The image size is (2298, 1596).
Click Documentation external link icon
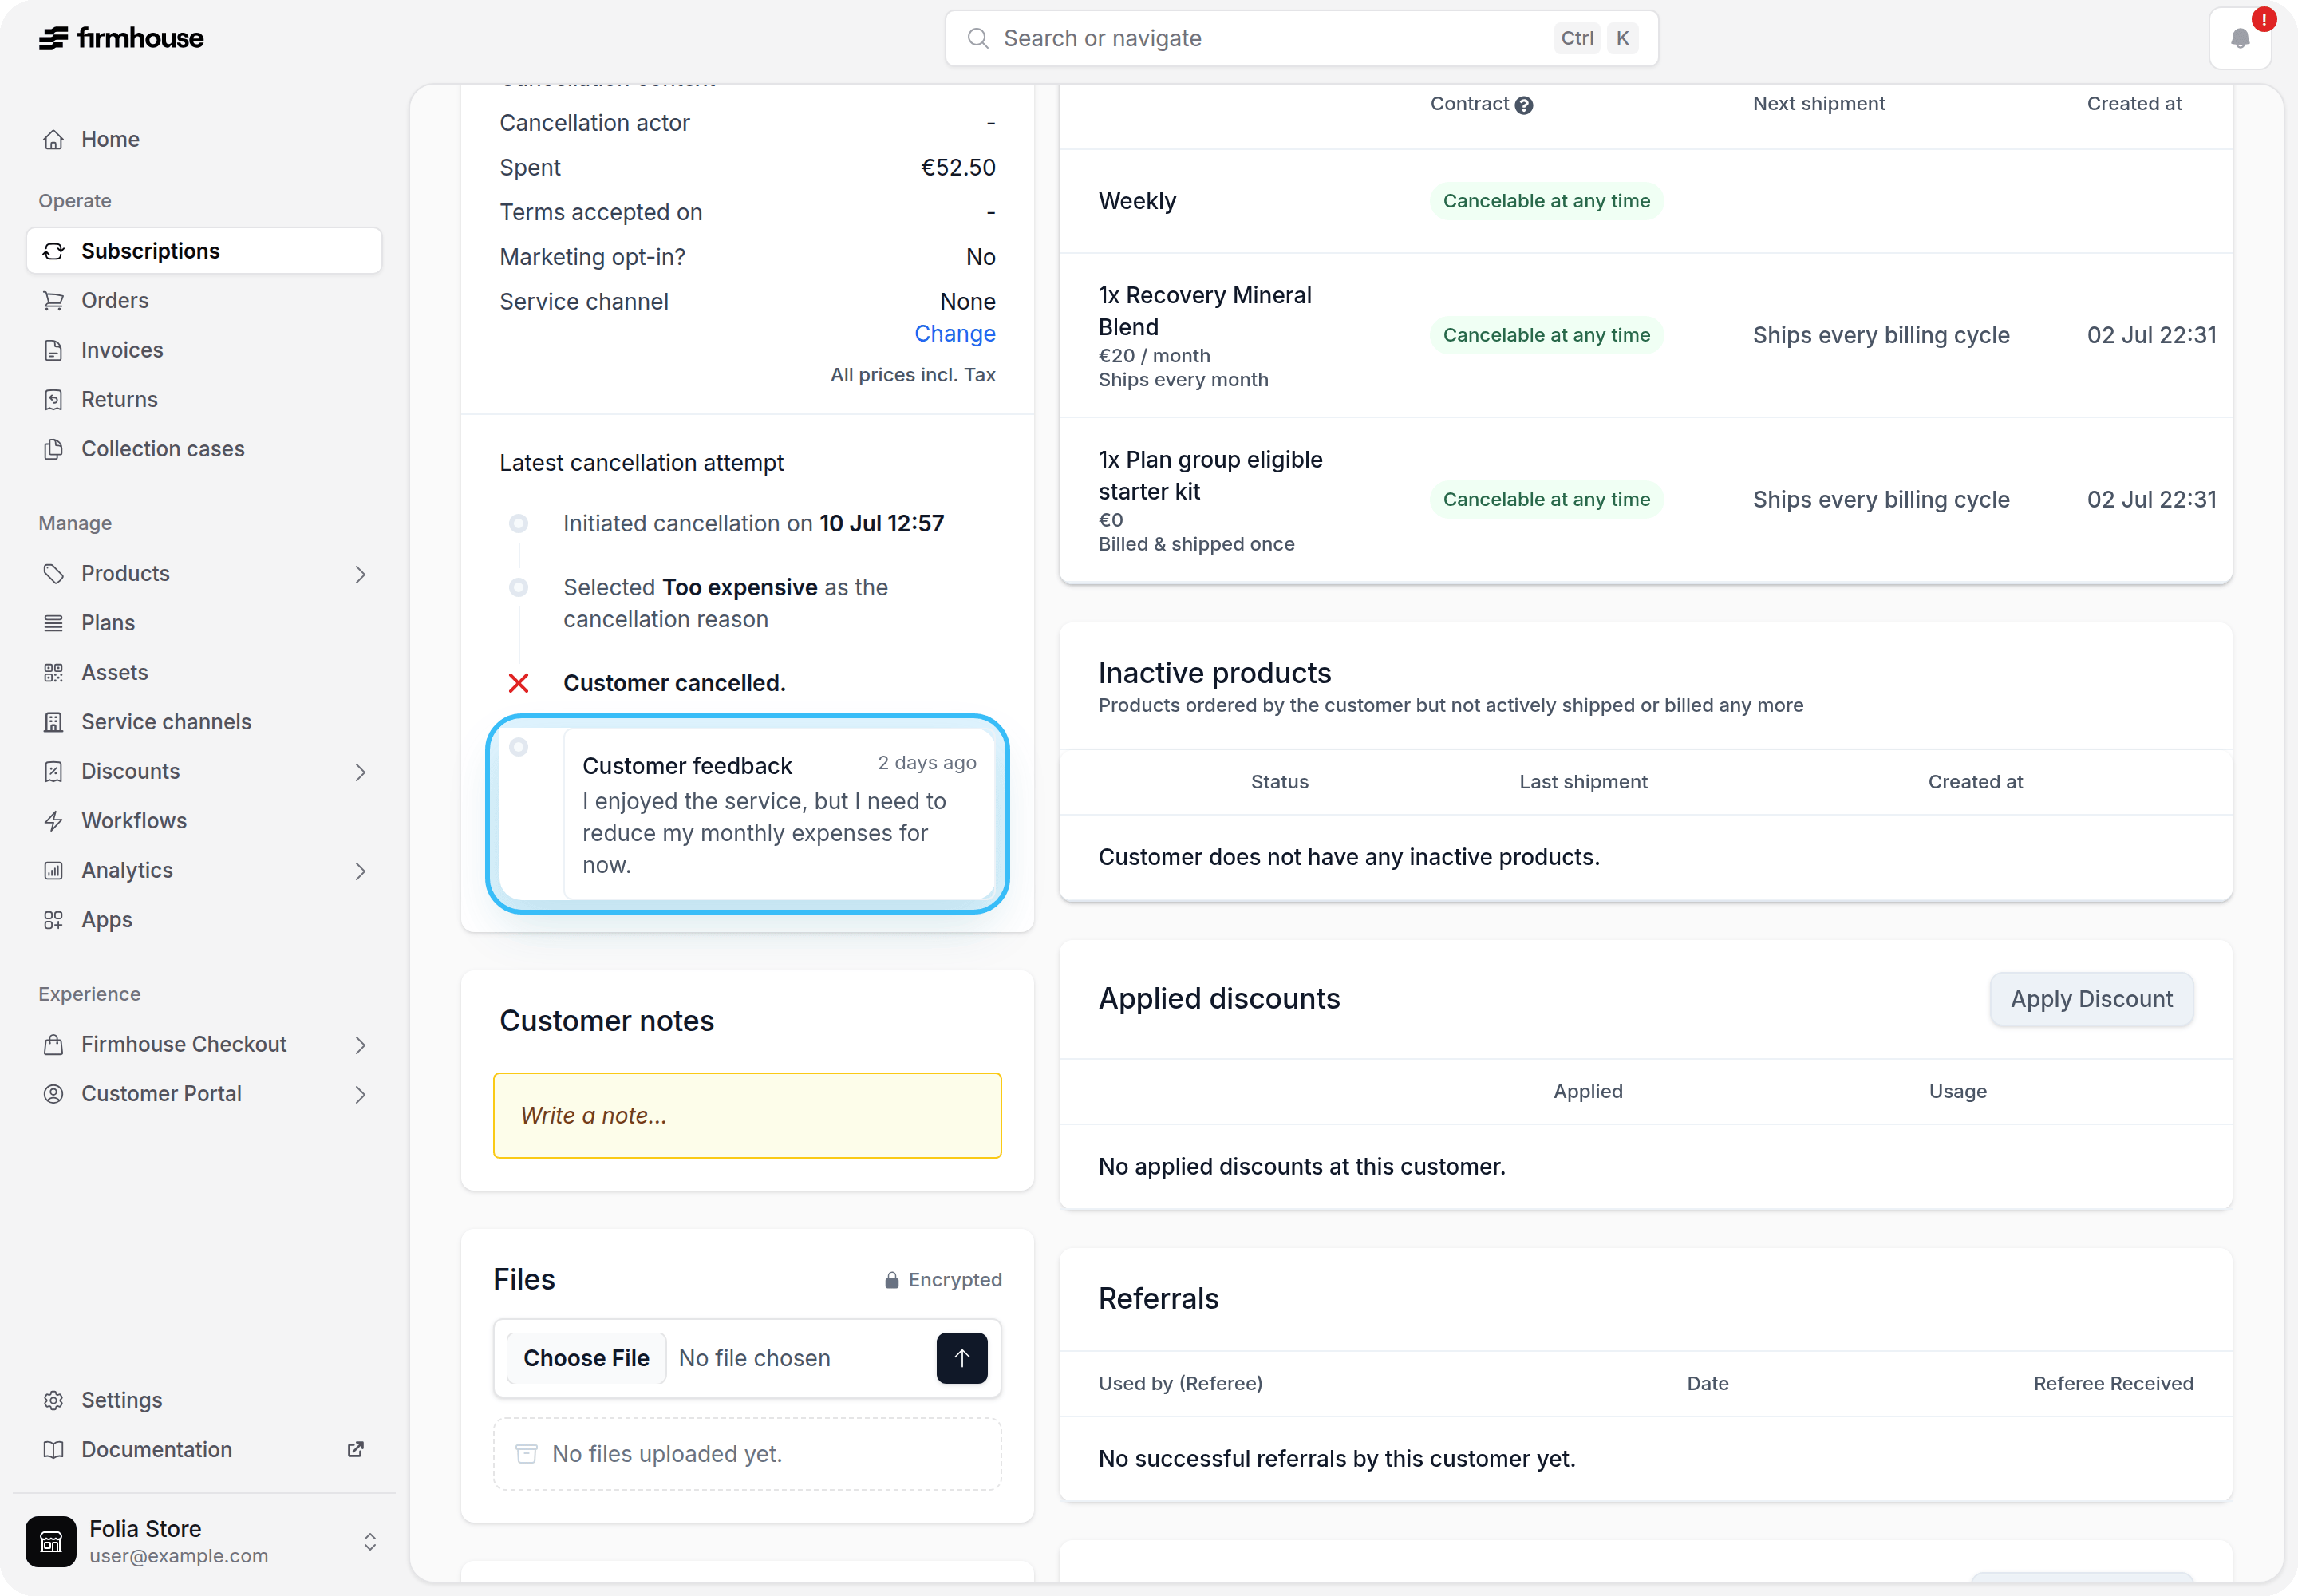point(355,1449)
